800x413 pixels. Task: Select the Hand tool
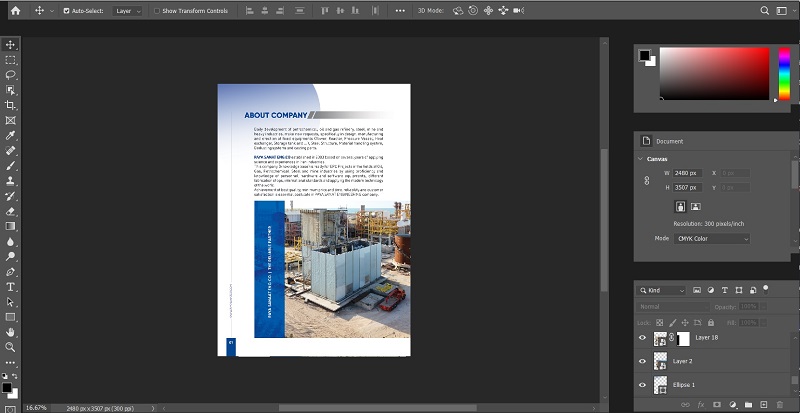click(10, 332)
